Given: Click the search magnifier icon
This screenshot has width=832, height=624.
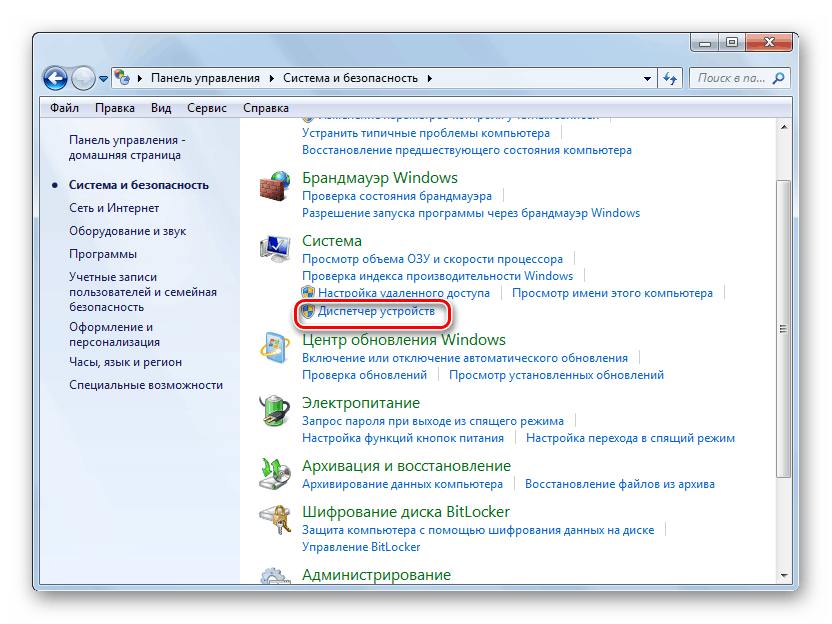Looking at the screenshot, I should (x=778, y=78).
